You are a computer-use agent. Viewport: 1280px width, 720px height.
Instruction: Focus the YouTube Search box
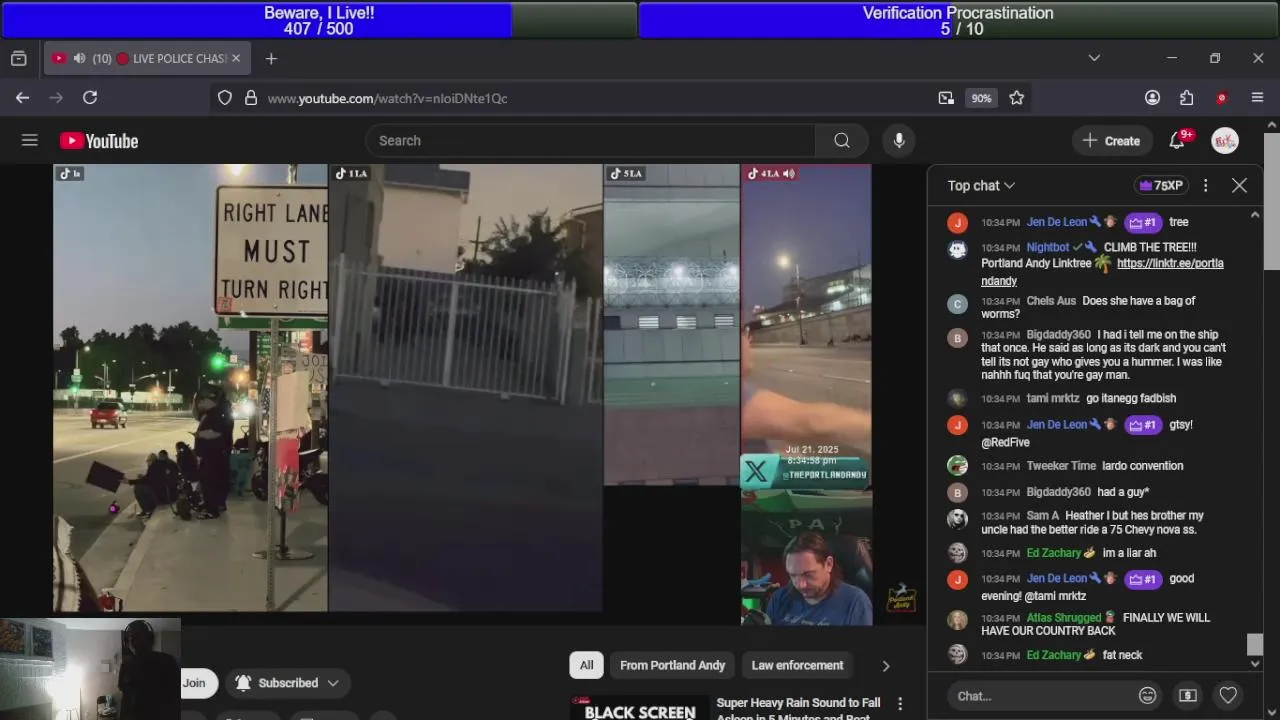click(x=590, y=141)
